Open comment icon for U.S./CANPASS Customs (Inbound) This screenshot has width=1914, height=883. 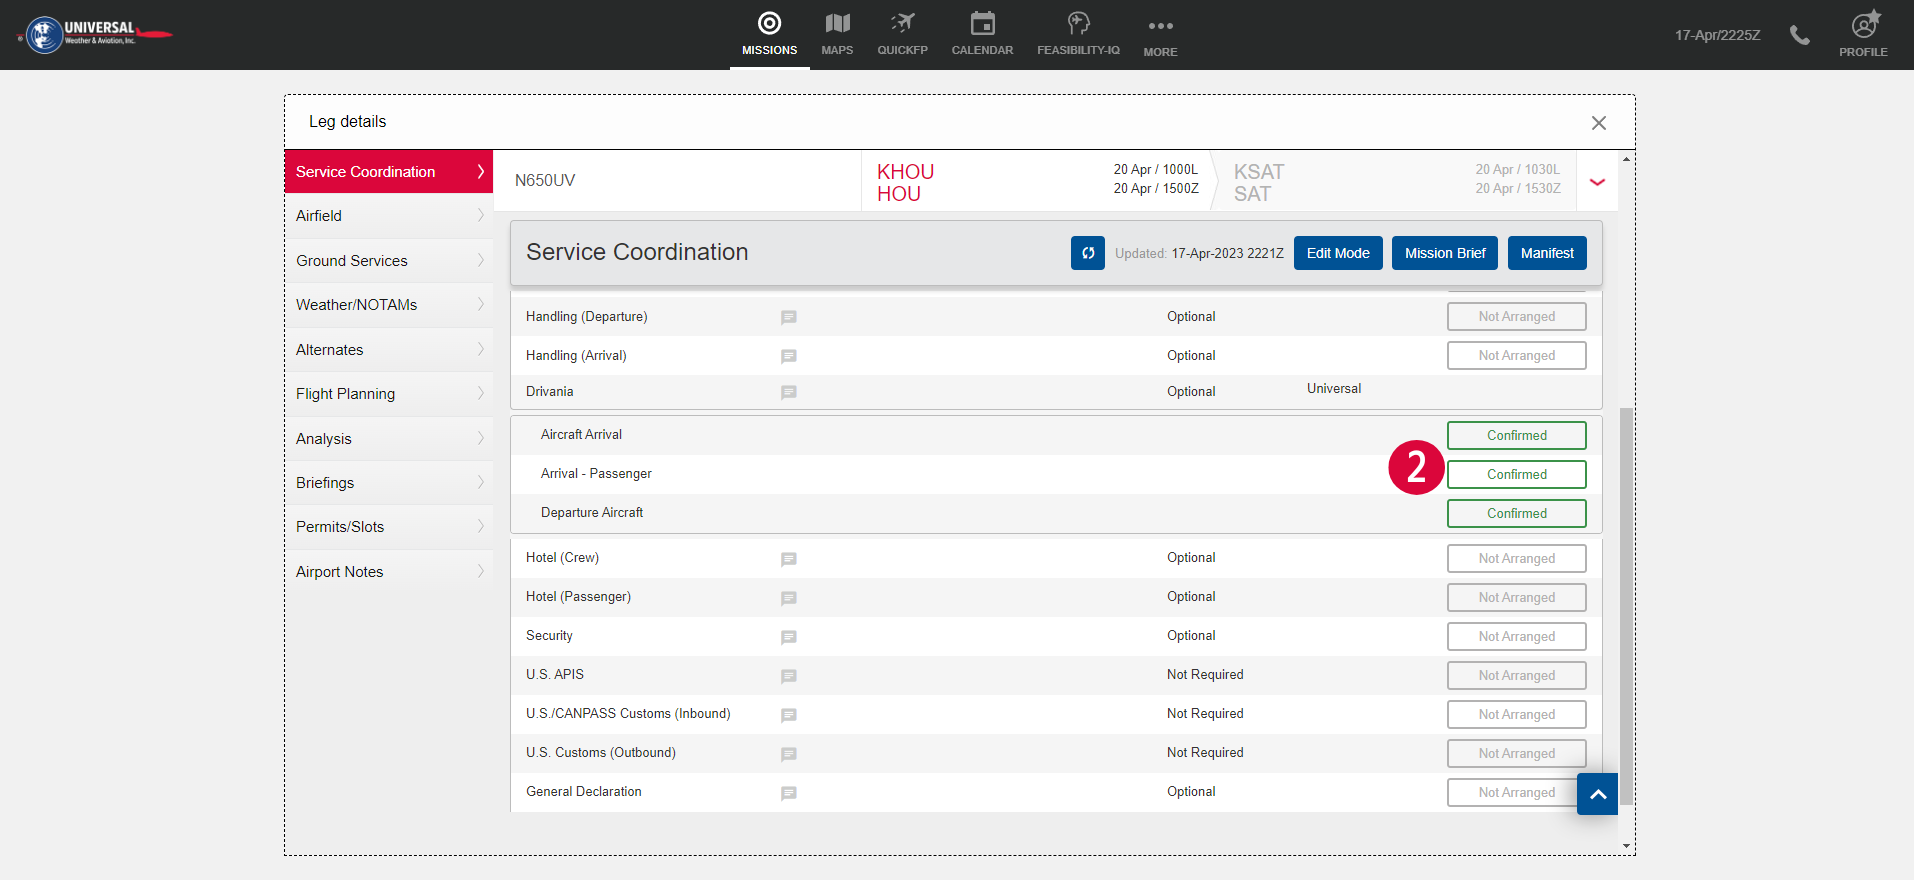788,715
